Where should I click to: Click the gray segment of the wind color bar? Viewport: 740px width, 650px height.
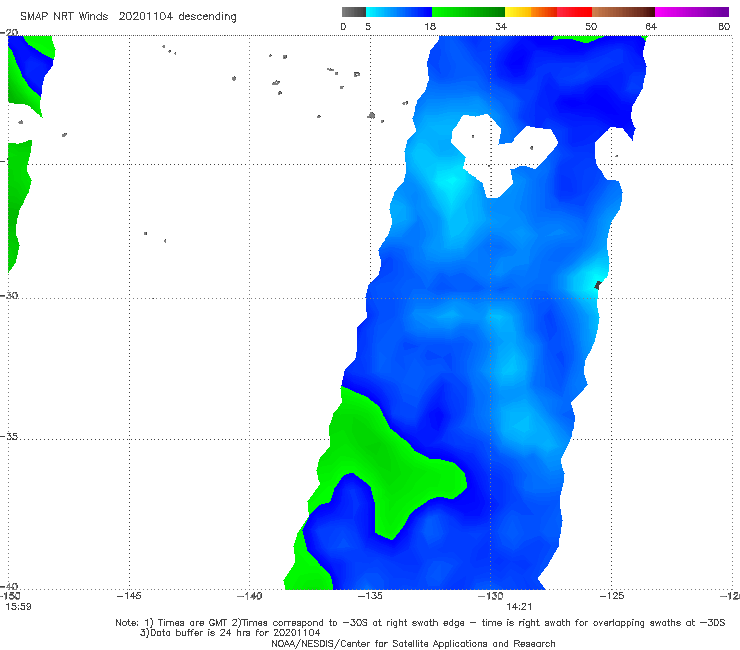354,12
